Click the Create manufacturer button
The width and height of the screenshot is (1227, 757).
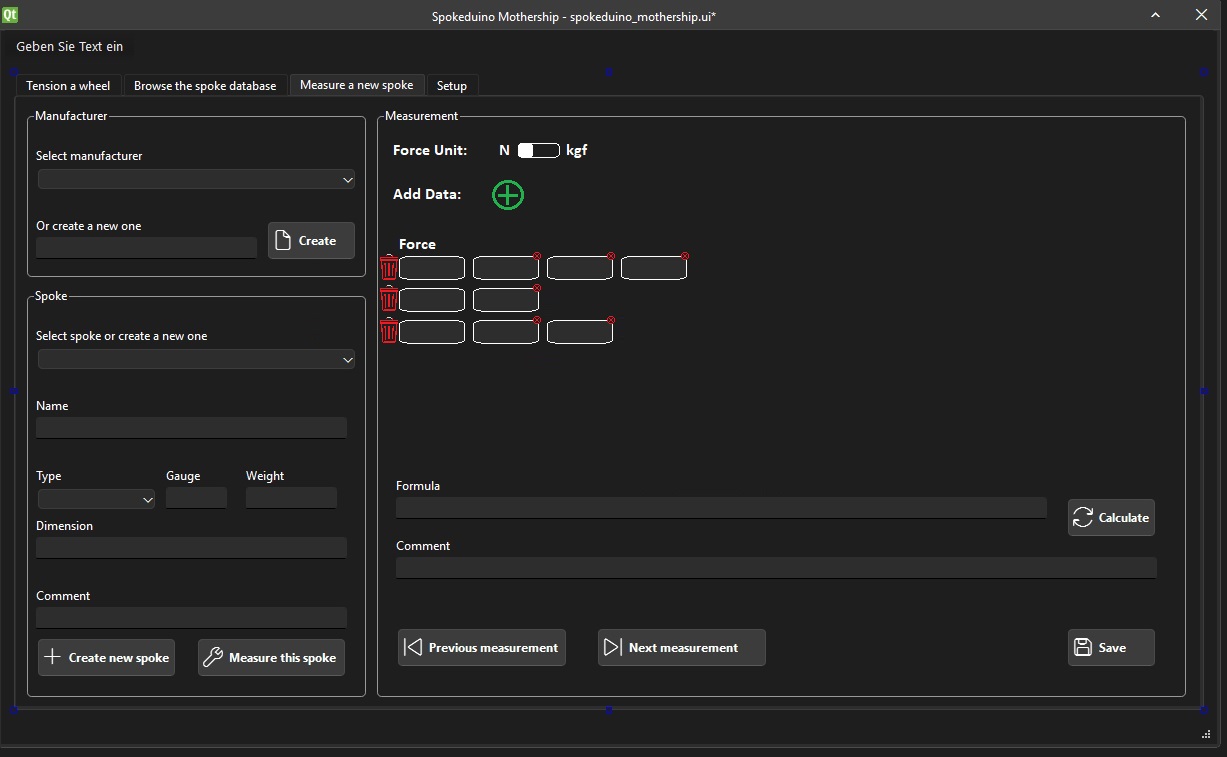(x=311, y=241)
